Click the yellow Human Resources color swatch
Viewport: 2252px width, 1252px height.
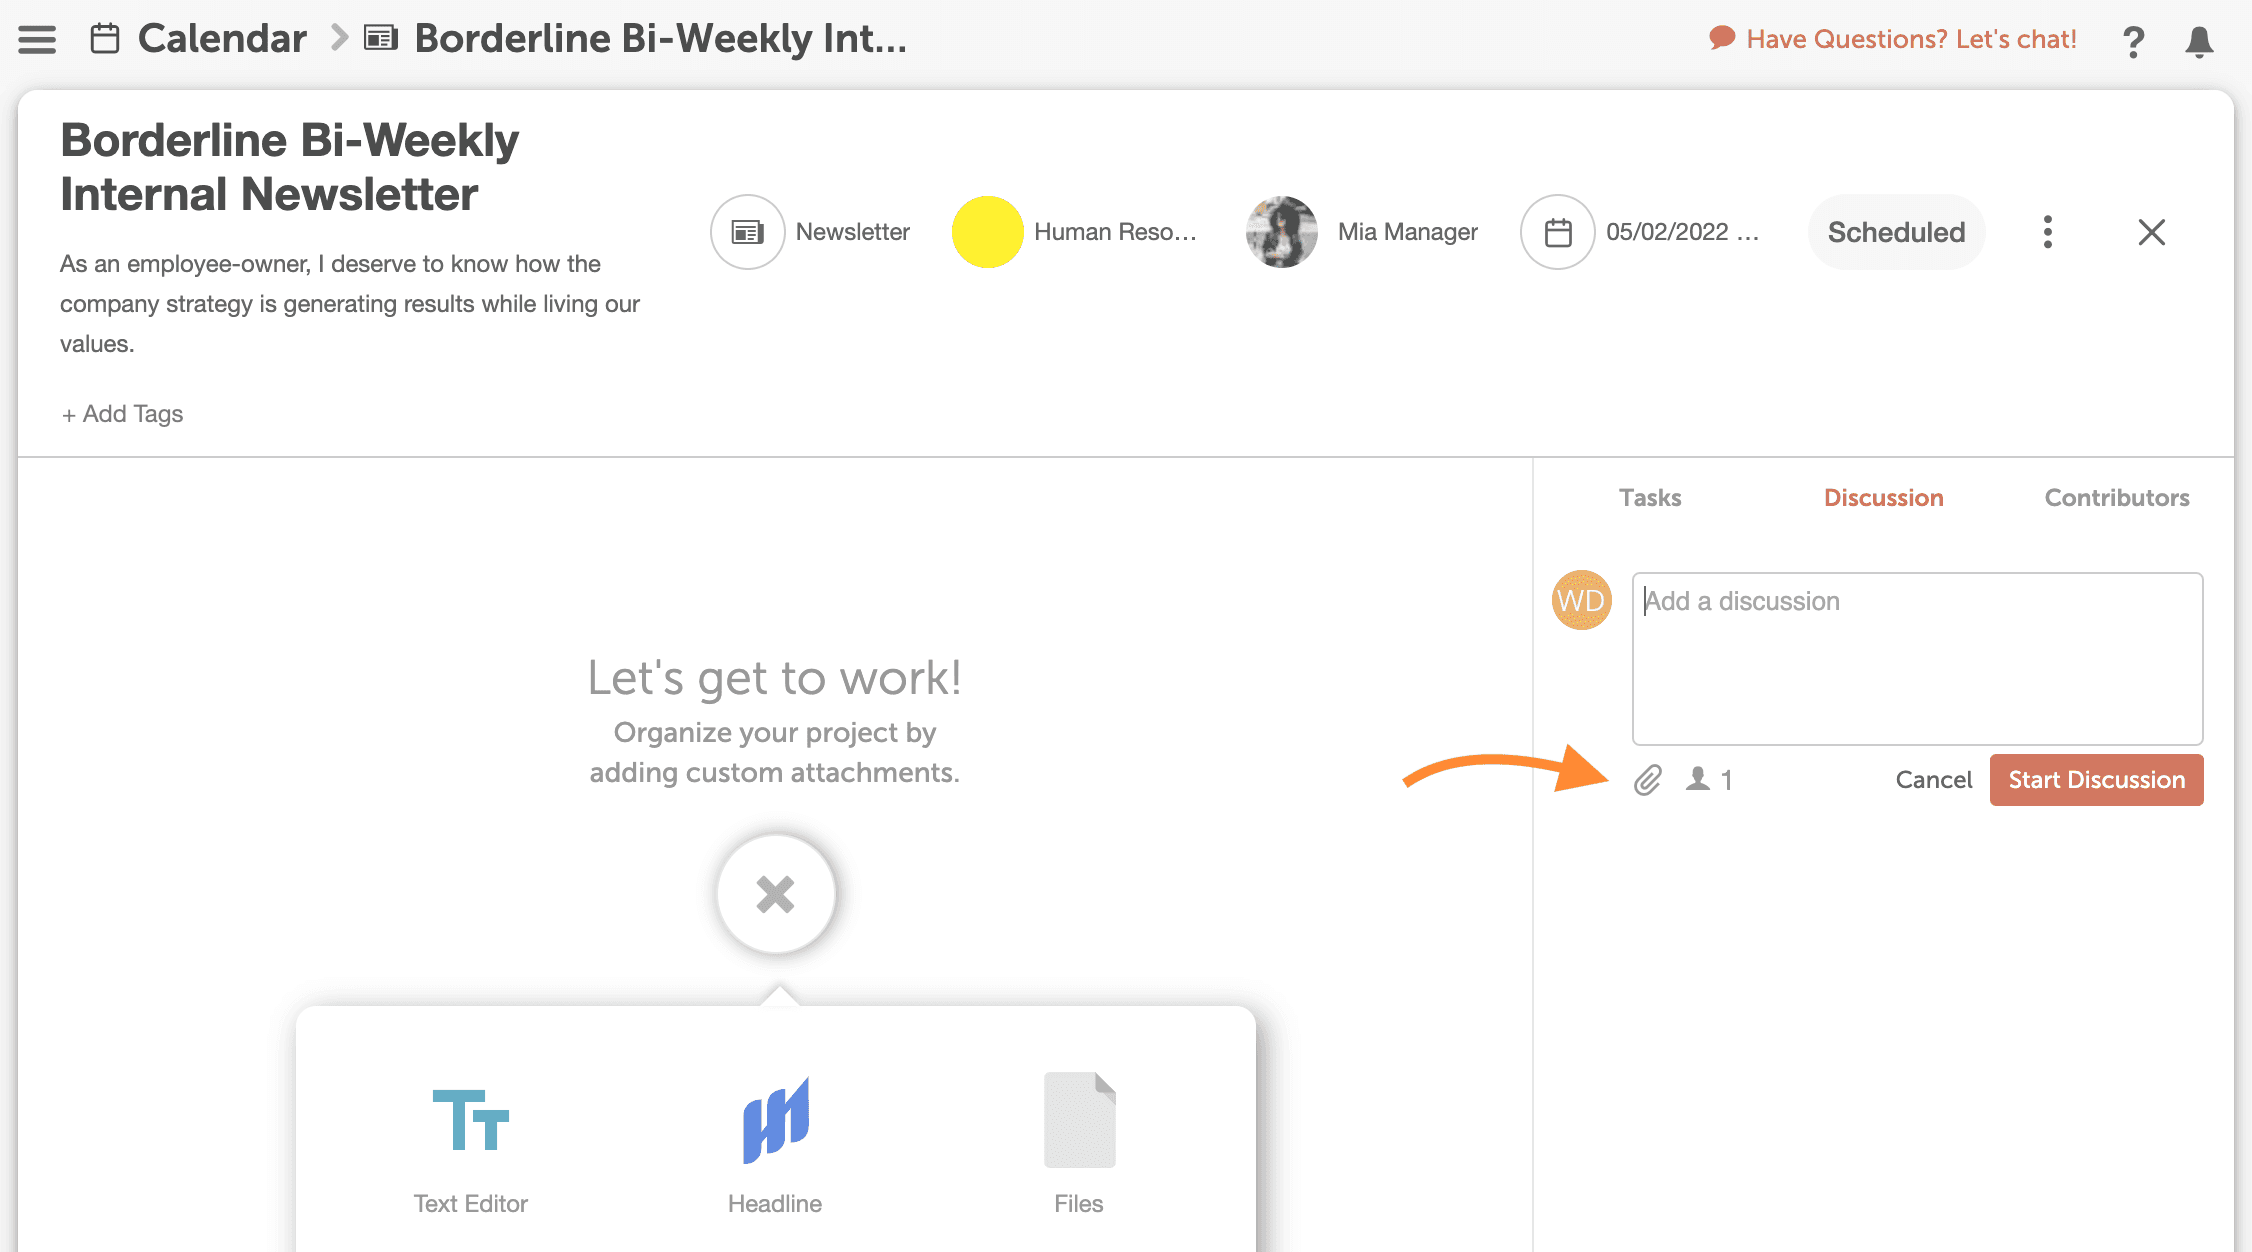tap(987, 232)
